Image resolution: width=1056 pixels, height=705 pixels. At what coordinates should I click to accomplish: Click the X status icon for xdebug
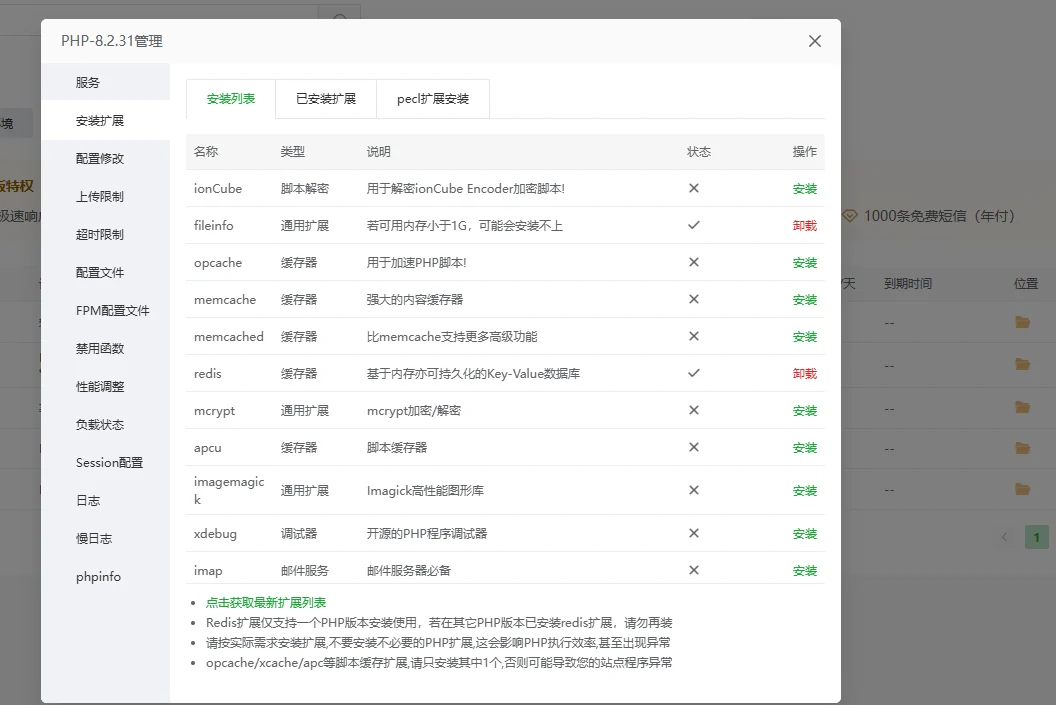694,533
